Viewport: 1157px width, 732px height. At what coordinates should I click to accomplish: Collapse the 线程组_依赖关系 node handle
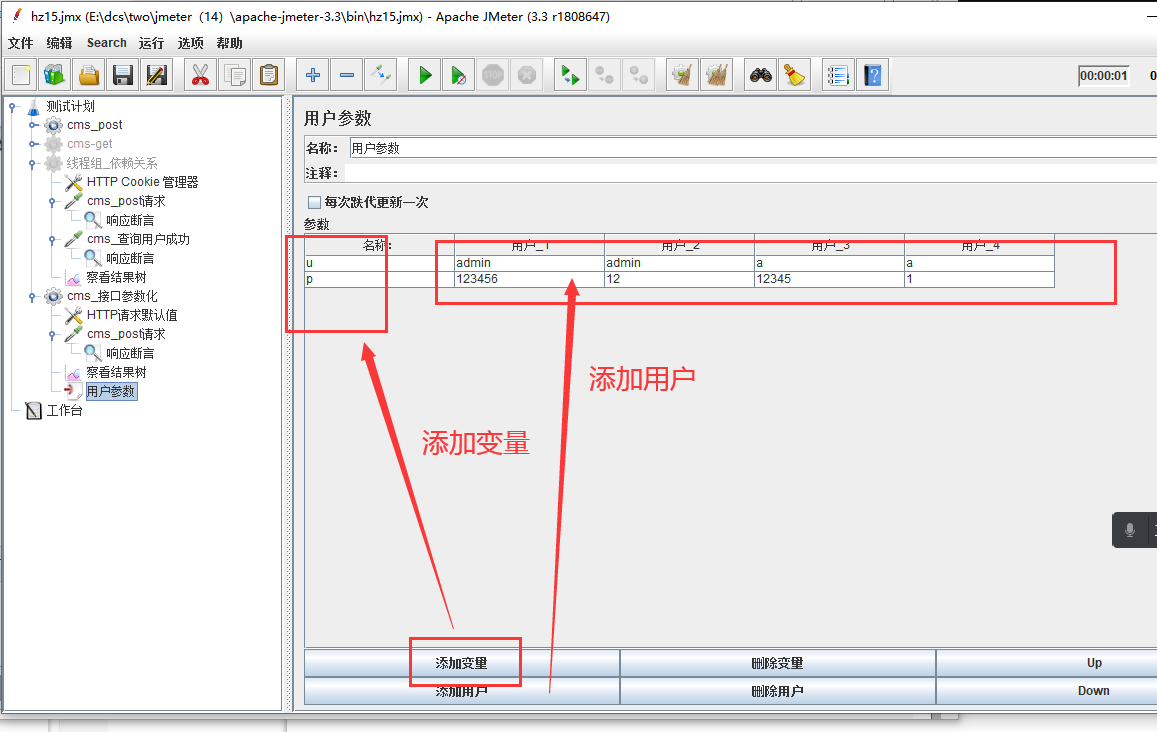[32, 163]
